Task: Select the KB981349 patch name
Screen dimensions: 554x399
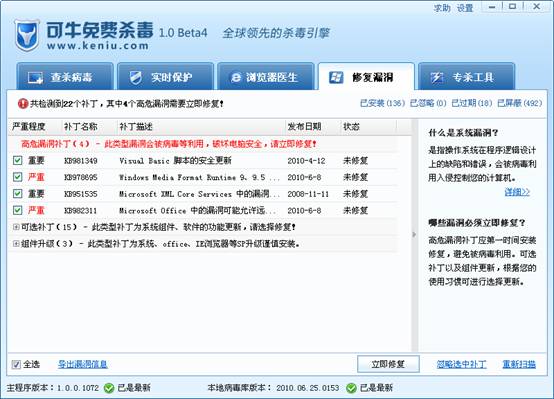Action: [81, 161]
